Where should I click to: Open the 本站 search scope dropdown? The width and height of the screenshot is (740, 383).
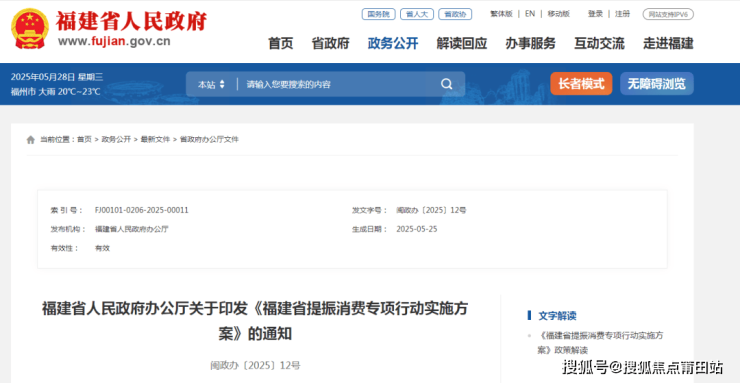211,84
